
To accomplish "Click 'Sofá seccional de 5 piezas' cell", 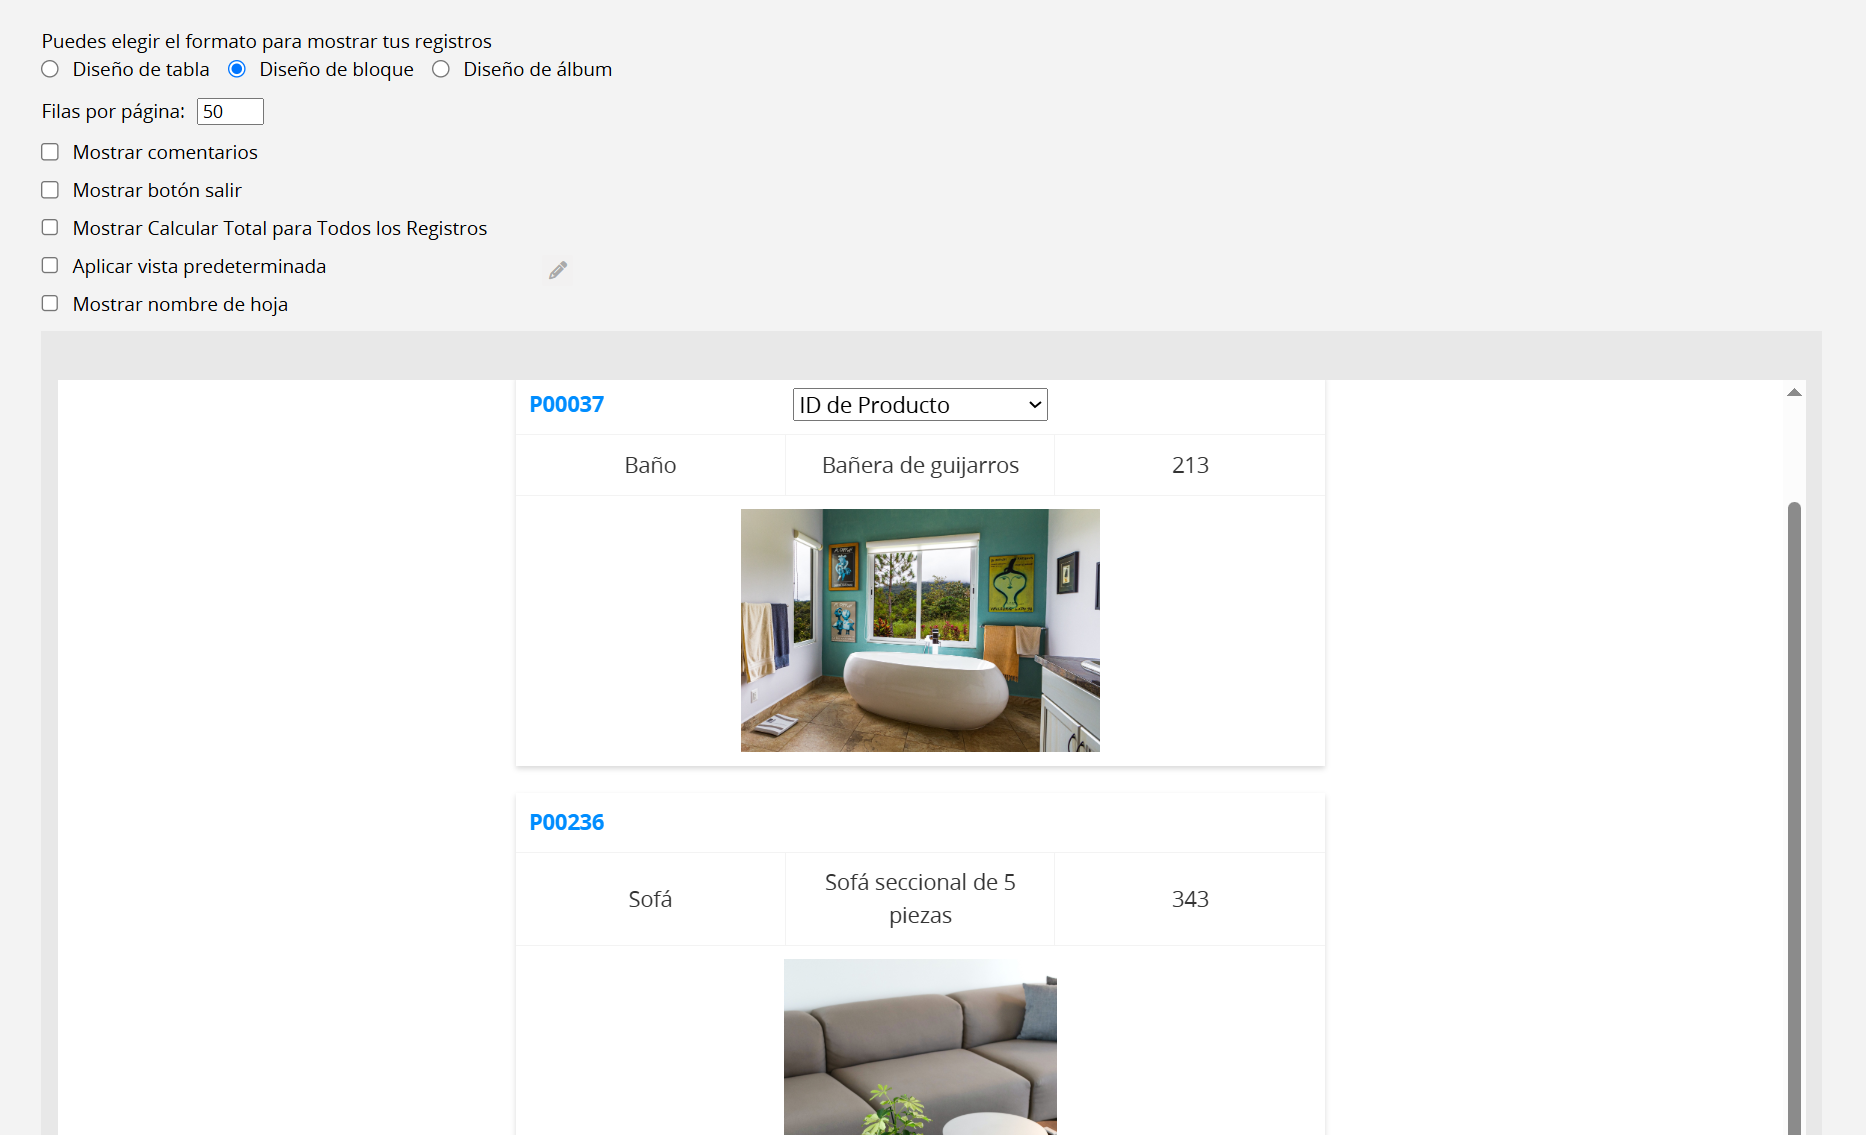I will (920, 899).
